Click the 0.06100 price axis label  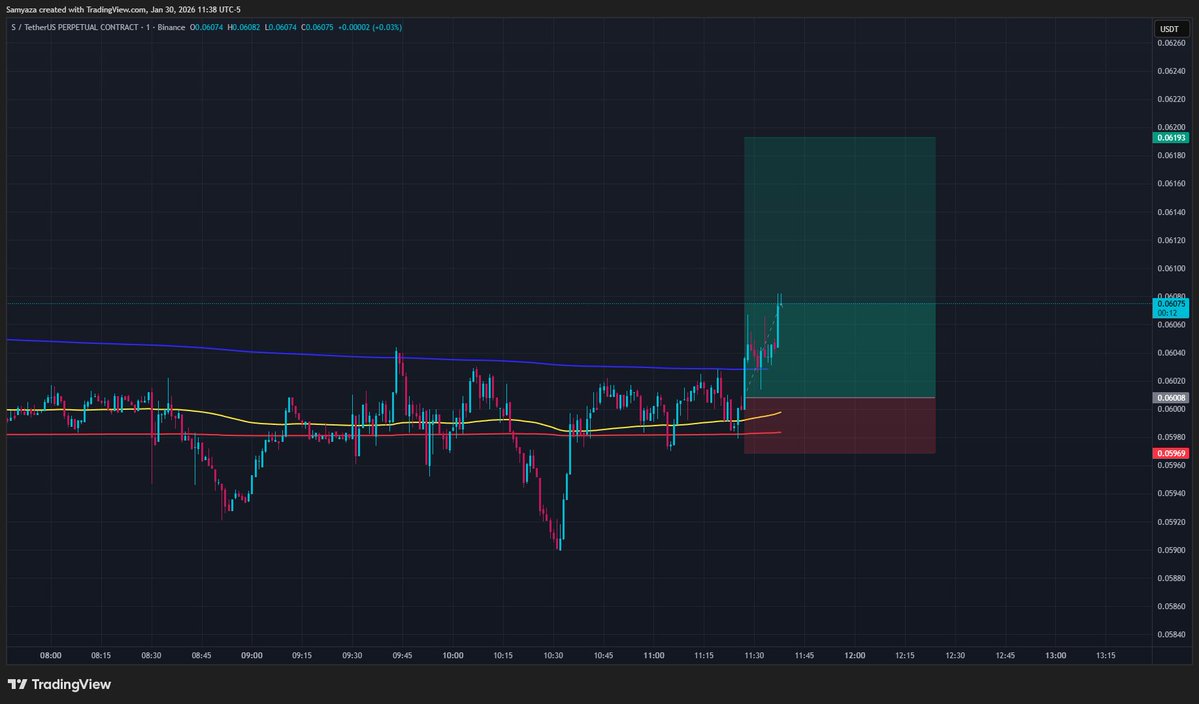coord(1171,268)
